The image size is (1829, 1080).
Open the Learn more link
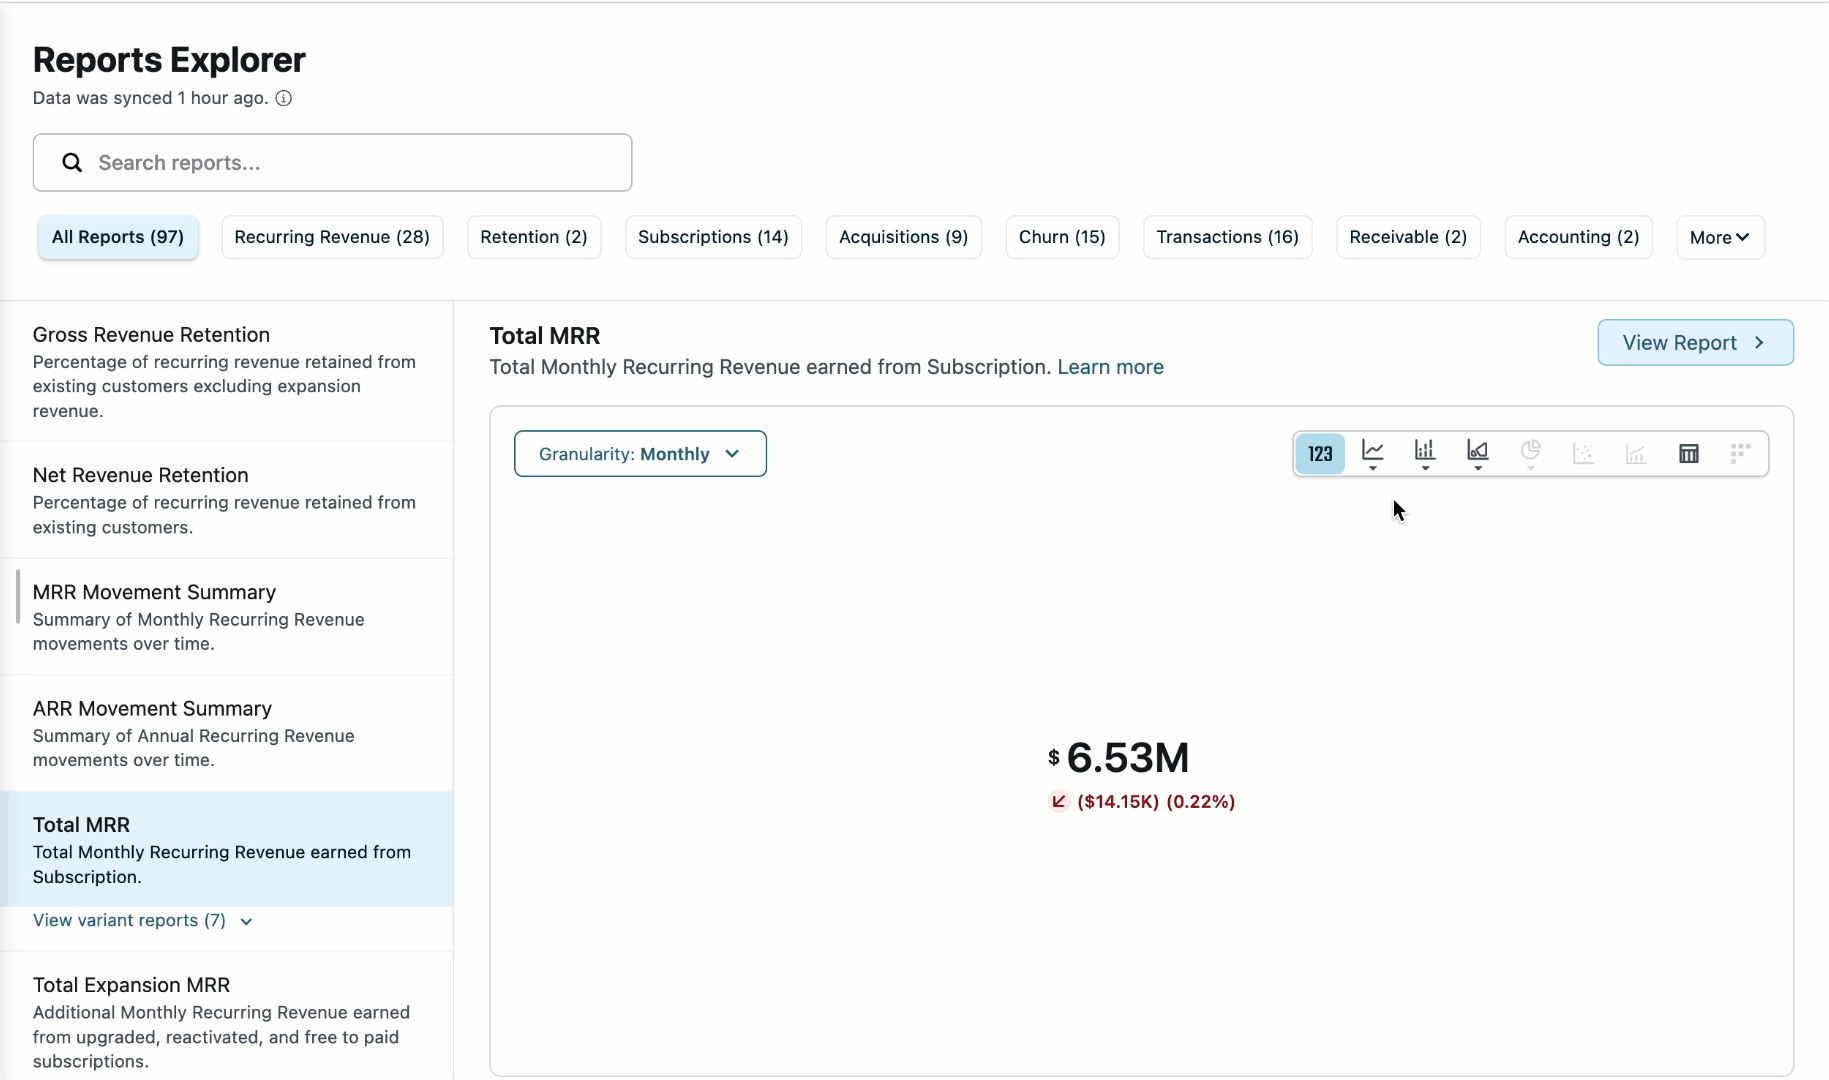(x=1110, y=367)
